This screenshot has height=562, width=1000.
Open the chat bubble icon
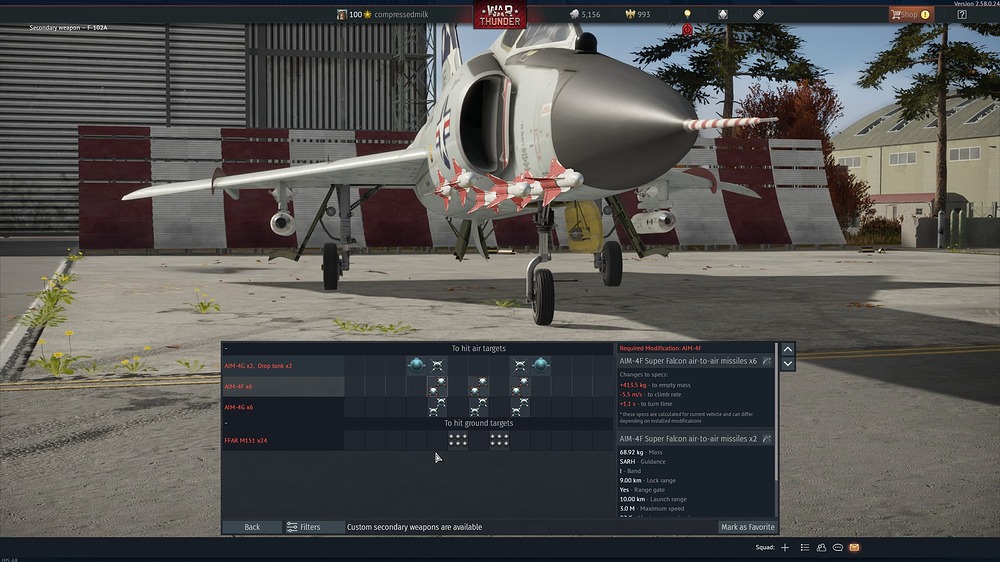(x=838, y=547)
